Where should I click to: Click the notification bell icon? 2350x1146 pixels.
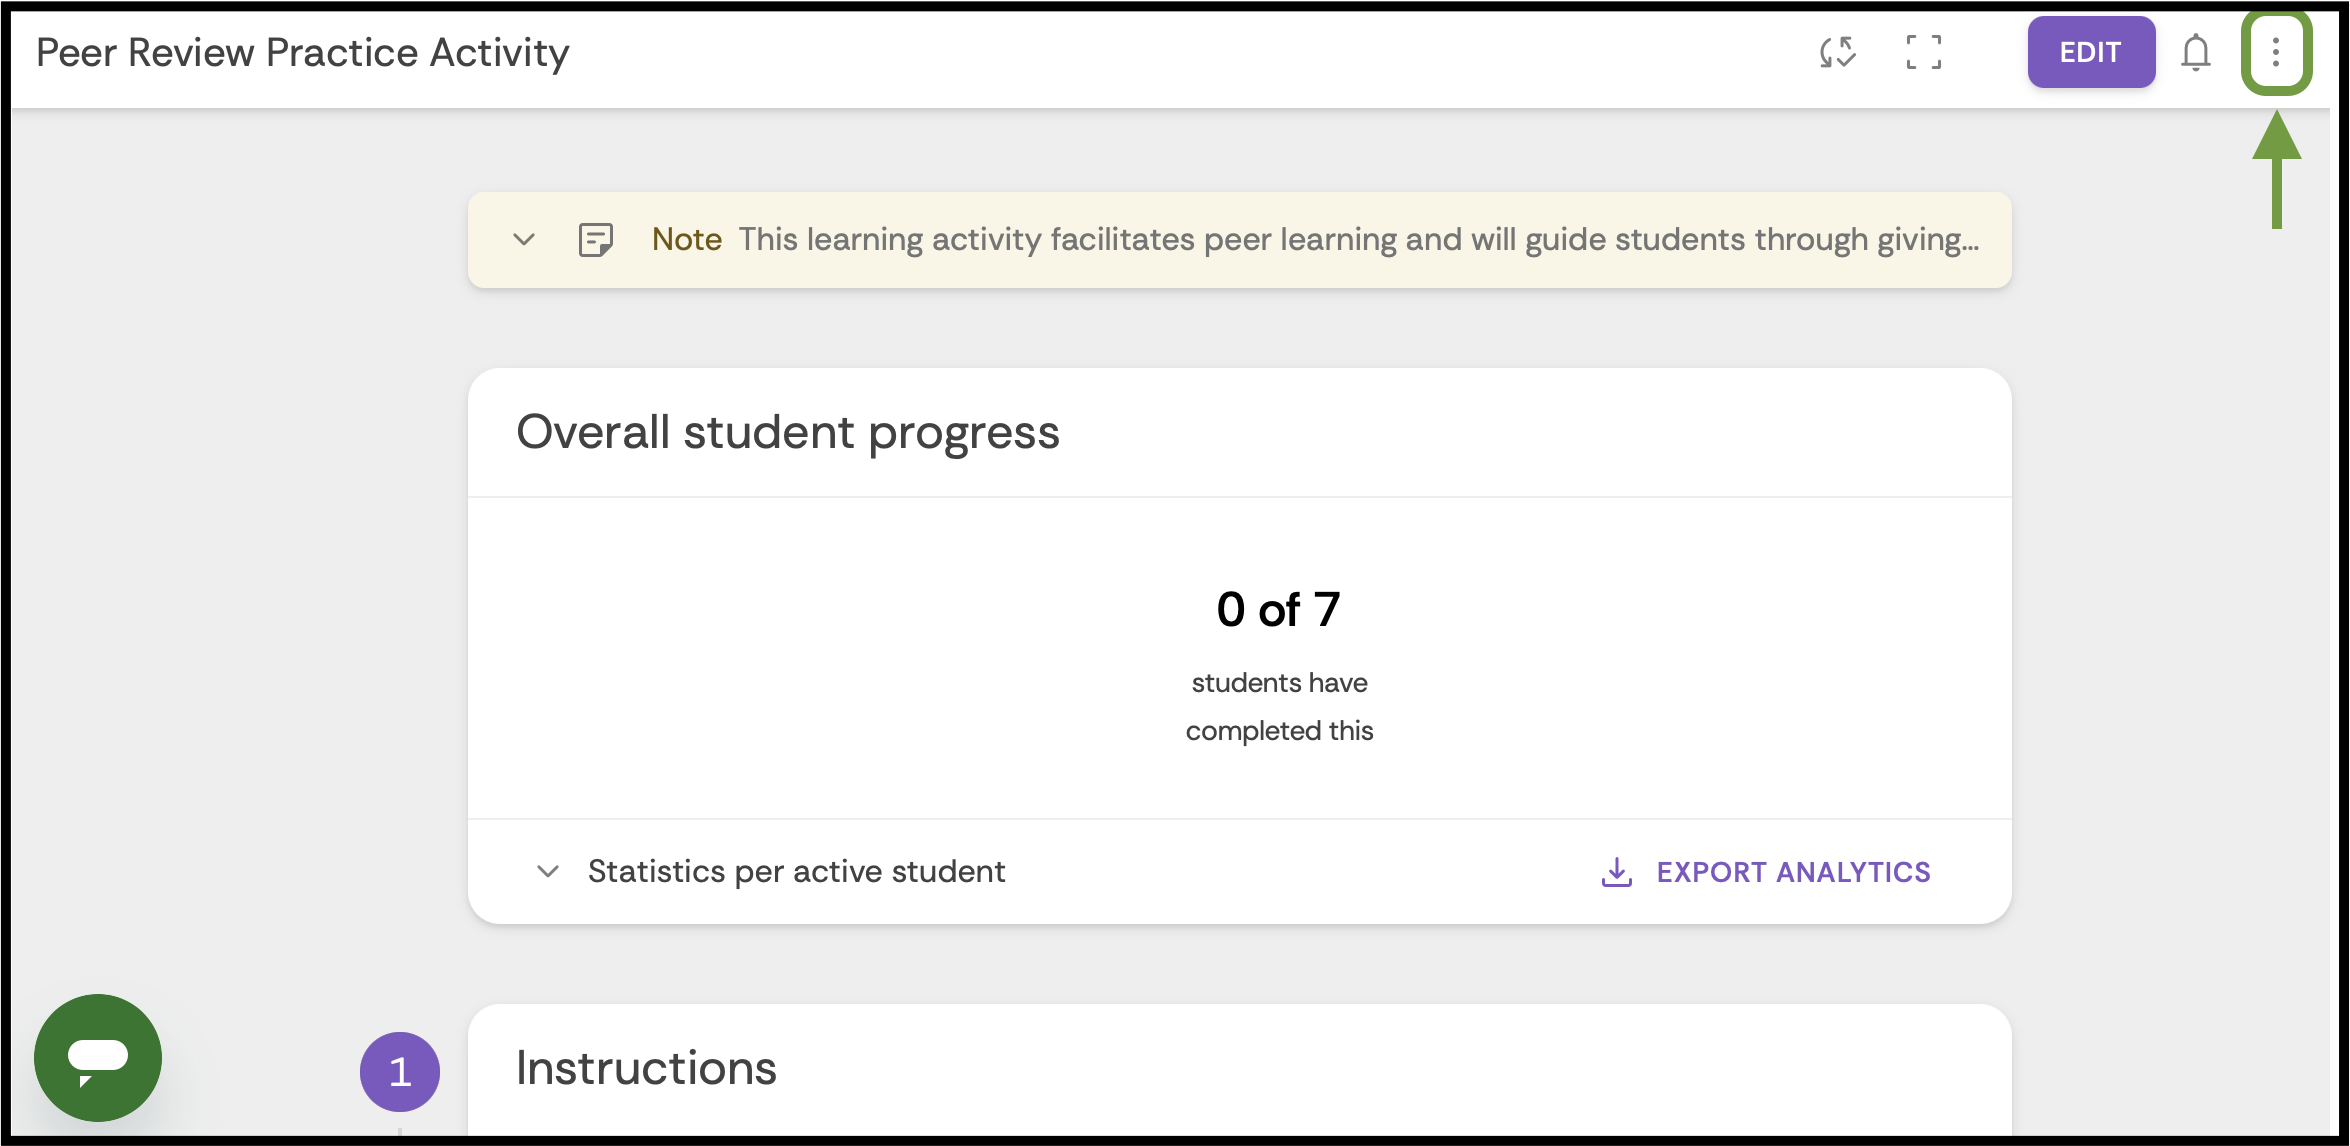pyautogui.click(x=2196, y=52)
